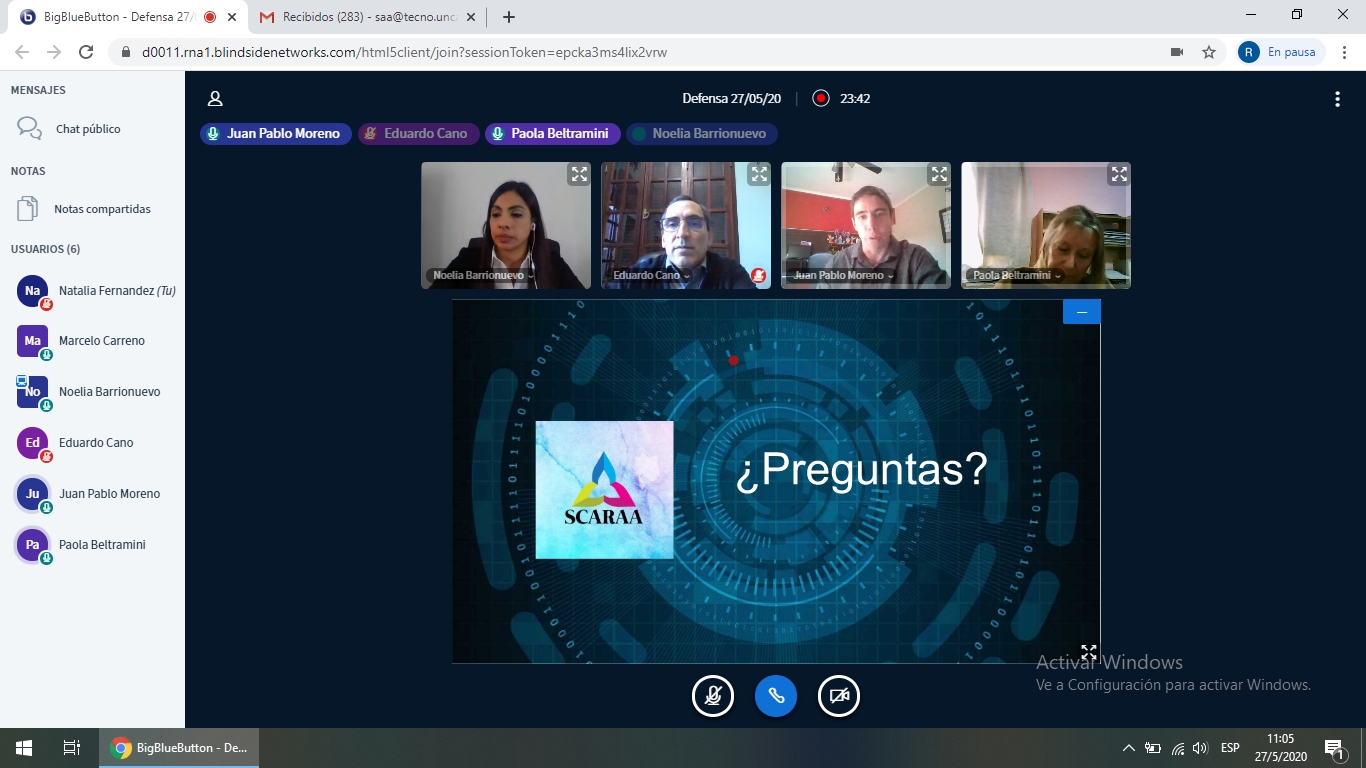1366x768 pixels.
Task: Open the three-dot options menu
Action: pyautogui.click(x=1337, y=99)
